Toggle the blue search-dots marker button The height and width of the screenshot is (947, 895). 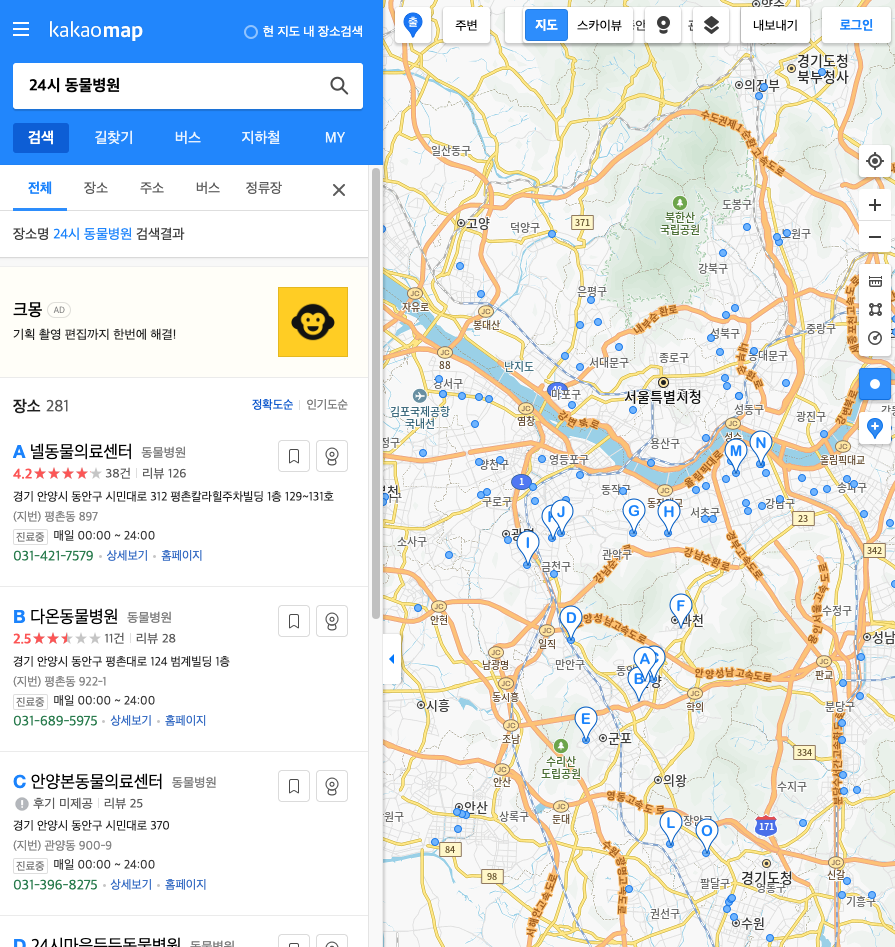pos(875,384)
